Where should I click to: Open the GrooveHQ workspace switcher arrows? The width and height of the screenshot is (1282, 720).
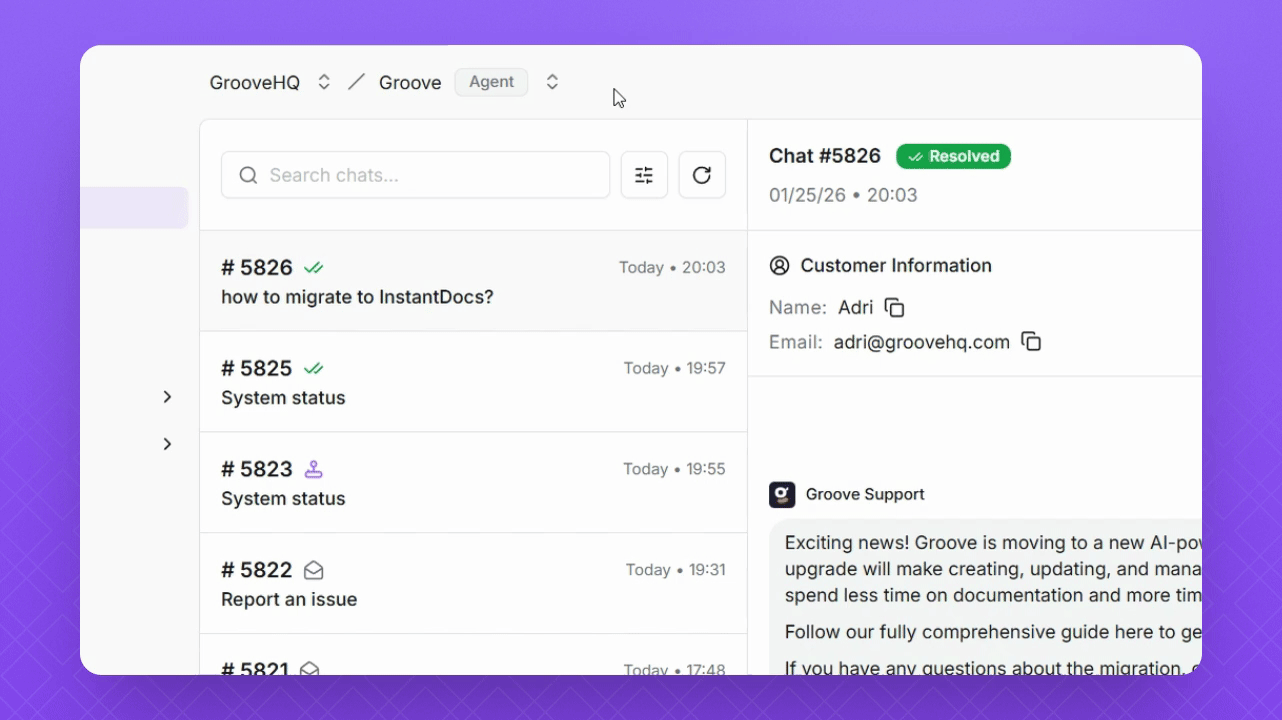point(324,82)
